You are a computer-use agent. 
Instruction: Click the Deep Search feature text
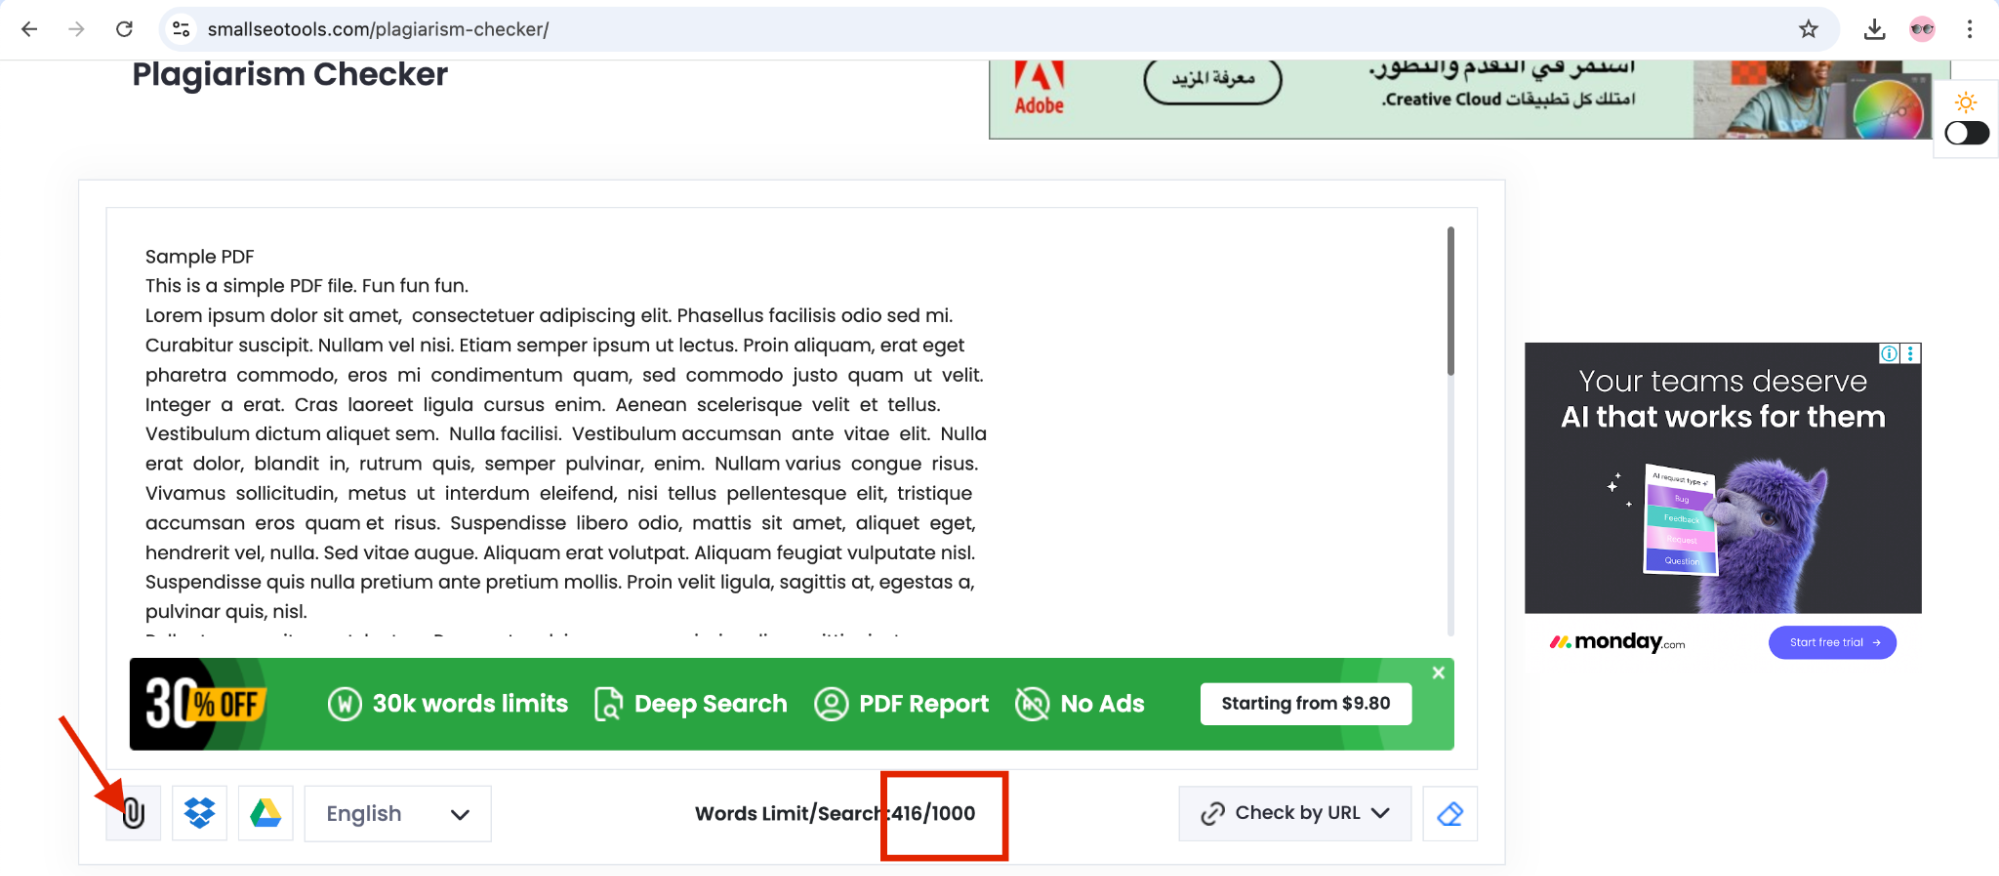(x=710, y=704)
